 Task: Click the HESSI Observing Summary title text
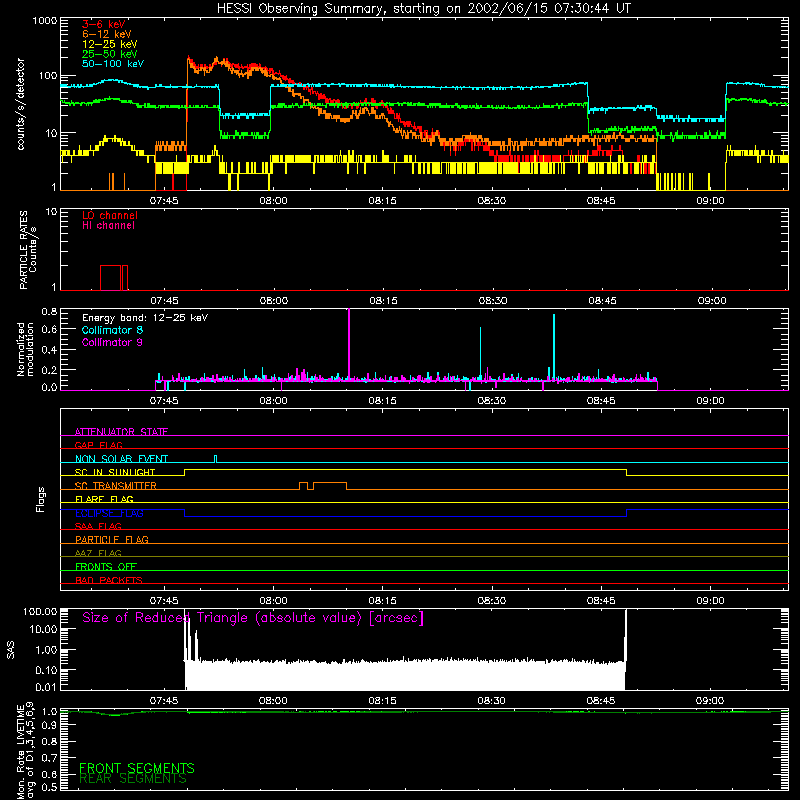pos(423,9)
